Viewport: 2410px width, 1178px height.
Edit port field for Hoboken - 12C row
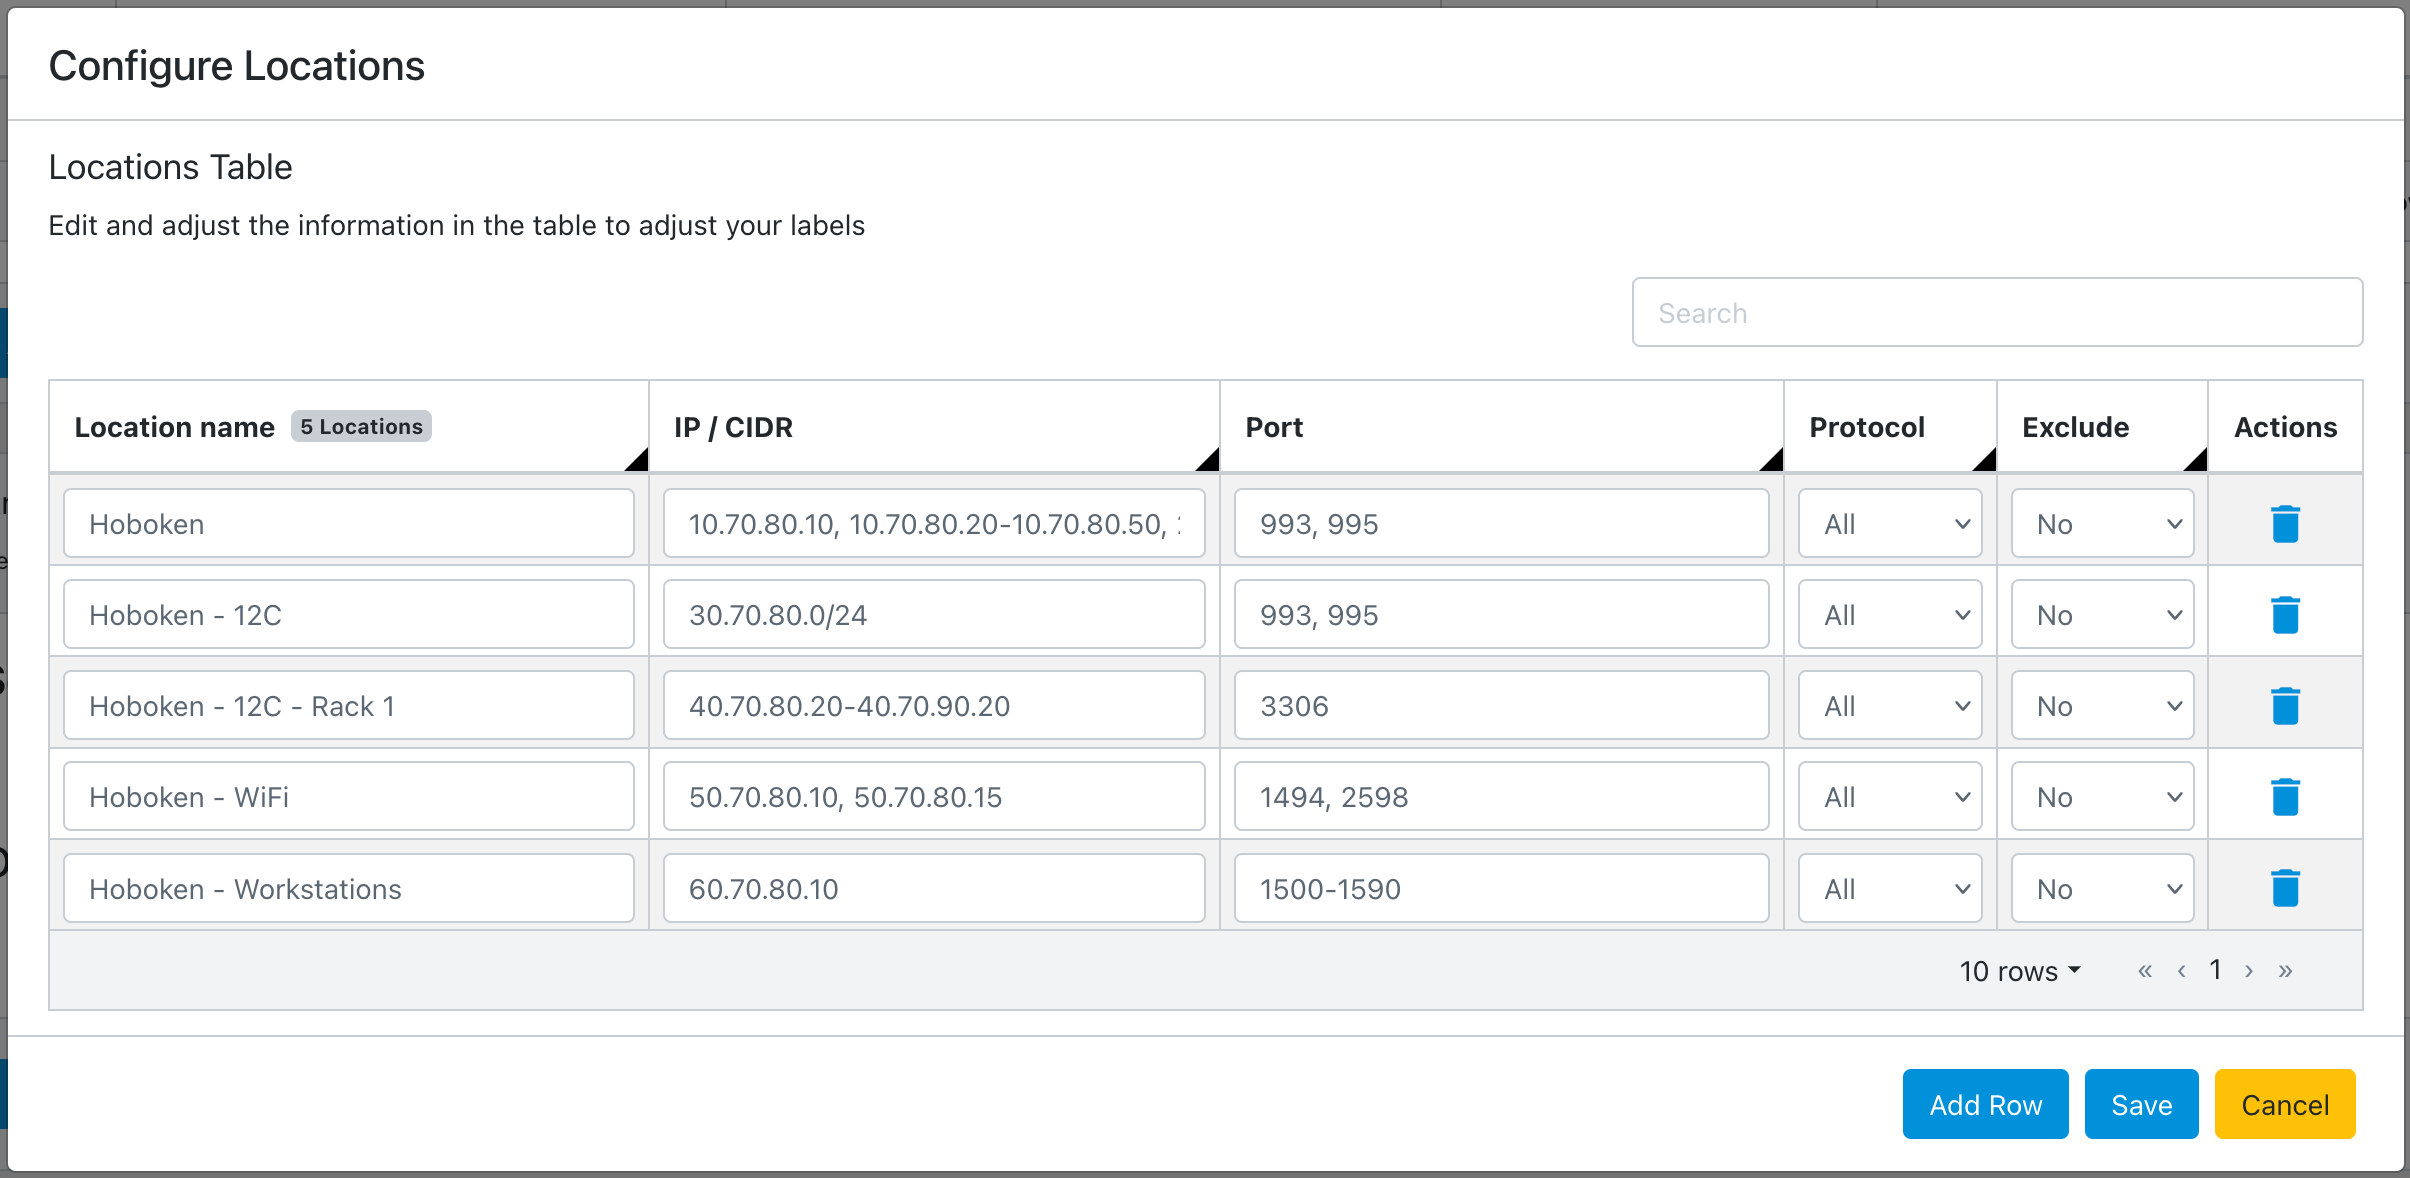[1502, 615]
